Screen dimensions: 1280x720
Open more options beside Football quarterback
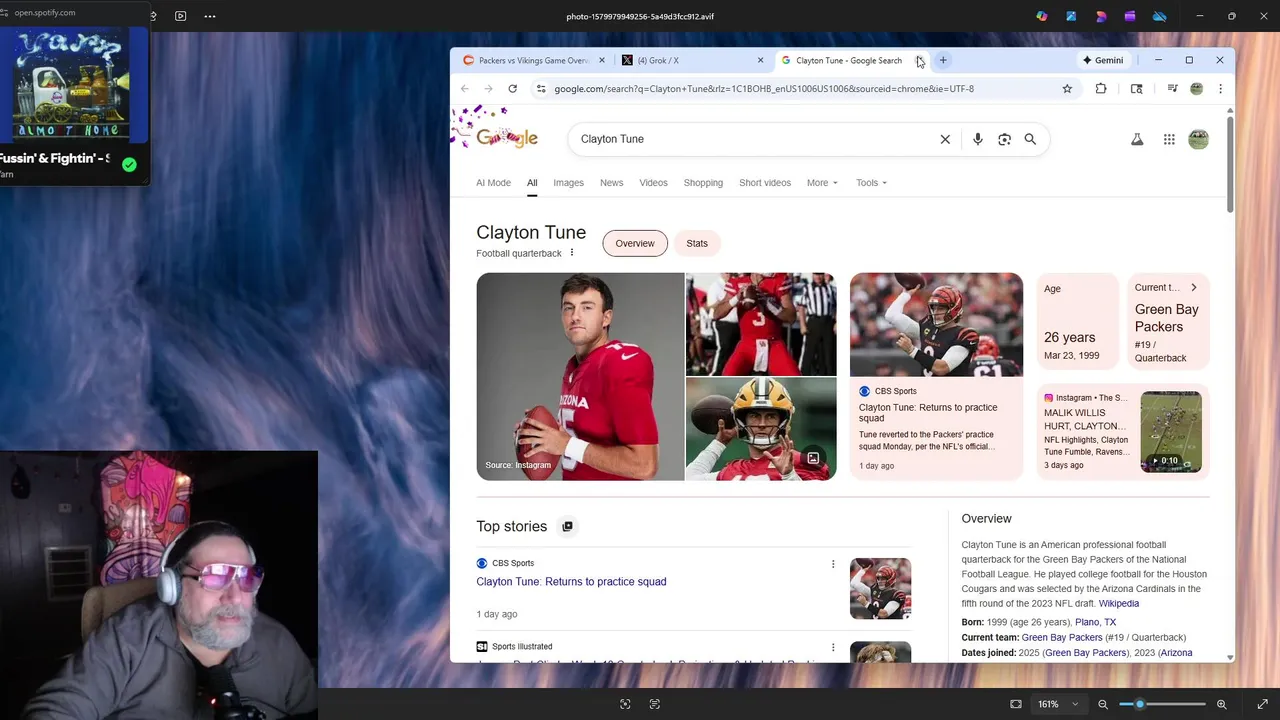pyautogui.click(x=572, y=253)
